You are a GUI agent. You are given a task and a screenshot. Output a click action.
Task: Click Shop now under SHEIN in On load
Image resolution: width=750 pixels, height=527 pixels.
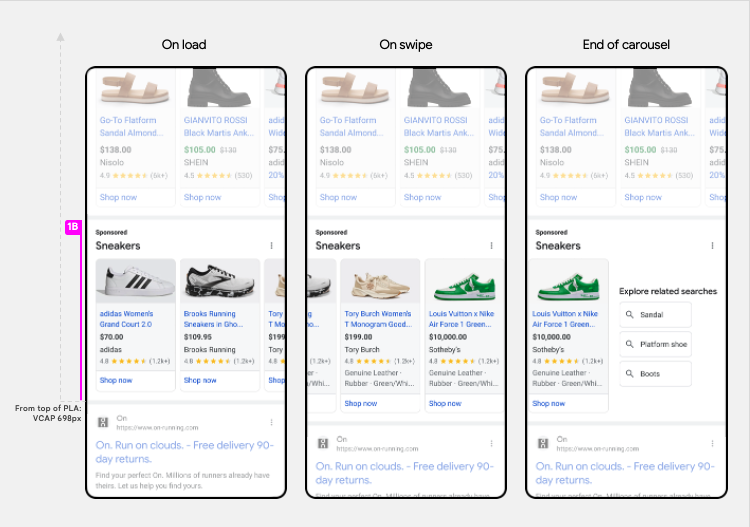[203, 197]
